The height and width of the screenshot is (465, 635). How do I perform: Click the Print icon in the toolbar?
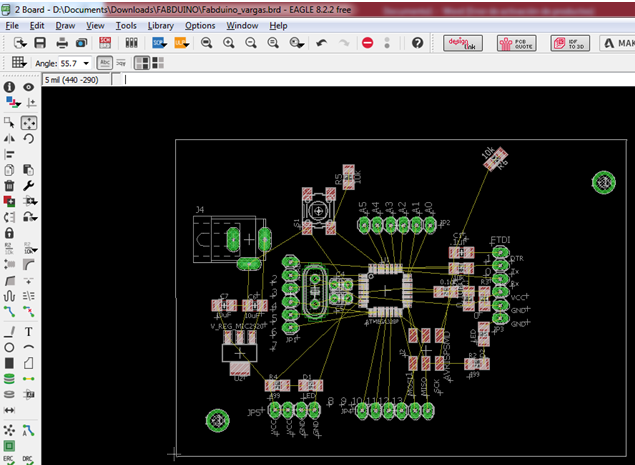click(62, 43)
